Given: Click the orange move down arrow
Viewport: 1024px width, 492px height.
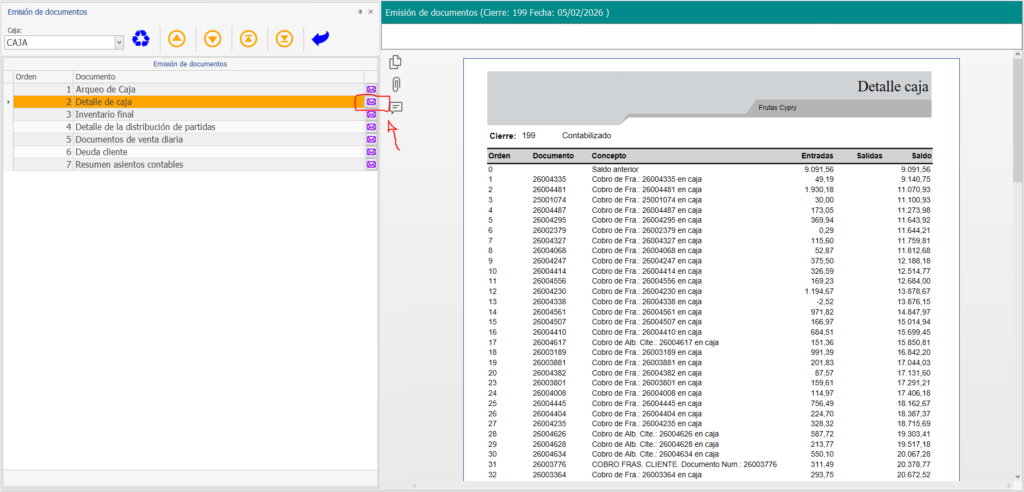Looking at the screenshot, I should click(212, 39).
